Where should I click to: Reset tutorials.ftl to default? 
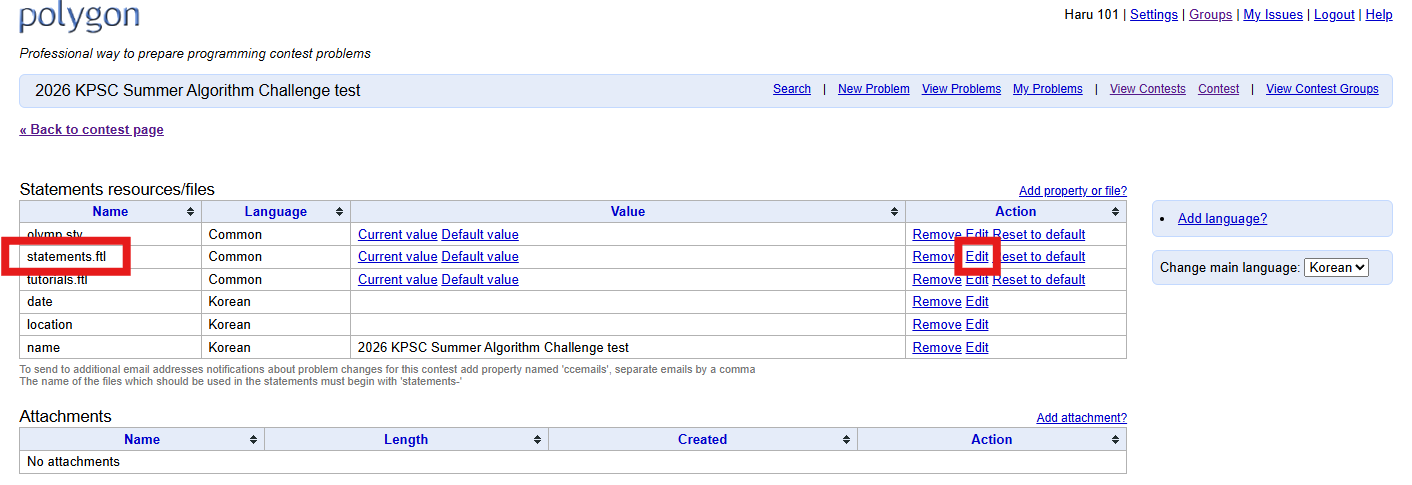click(1039, 280)
